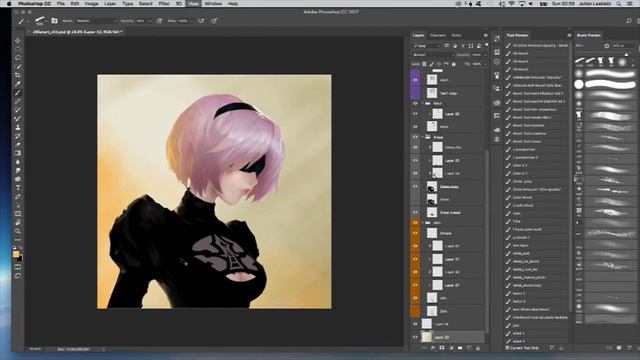Check Current Tool Only checkbox

click(507, 348)
